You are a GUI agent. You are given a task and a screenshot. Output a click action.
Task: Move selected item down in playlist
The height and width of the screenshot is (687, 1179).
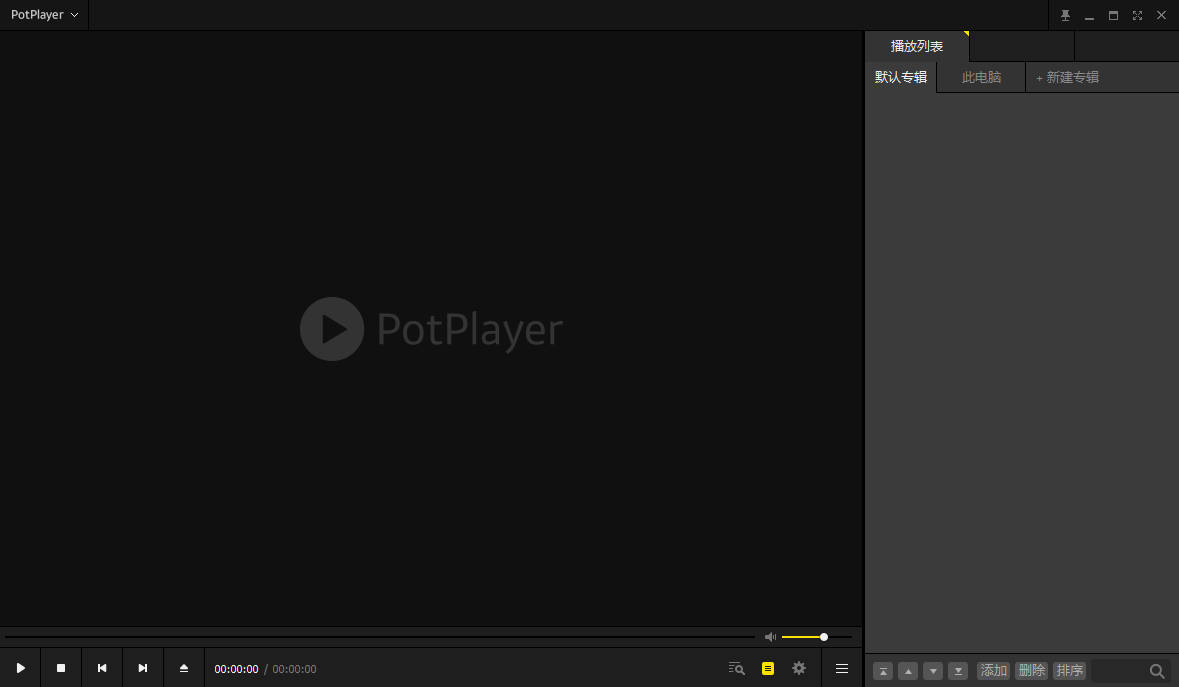933,671
